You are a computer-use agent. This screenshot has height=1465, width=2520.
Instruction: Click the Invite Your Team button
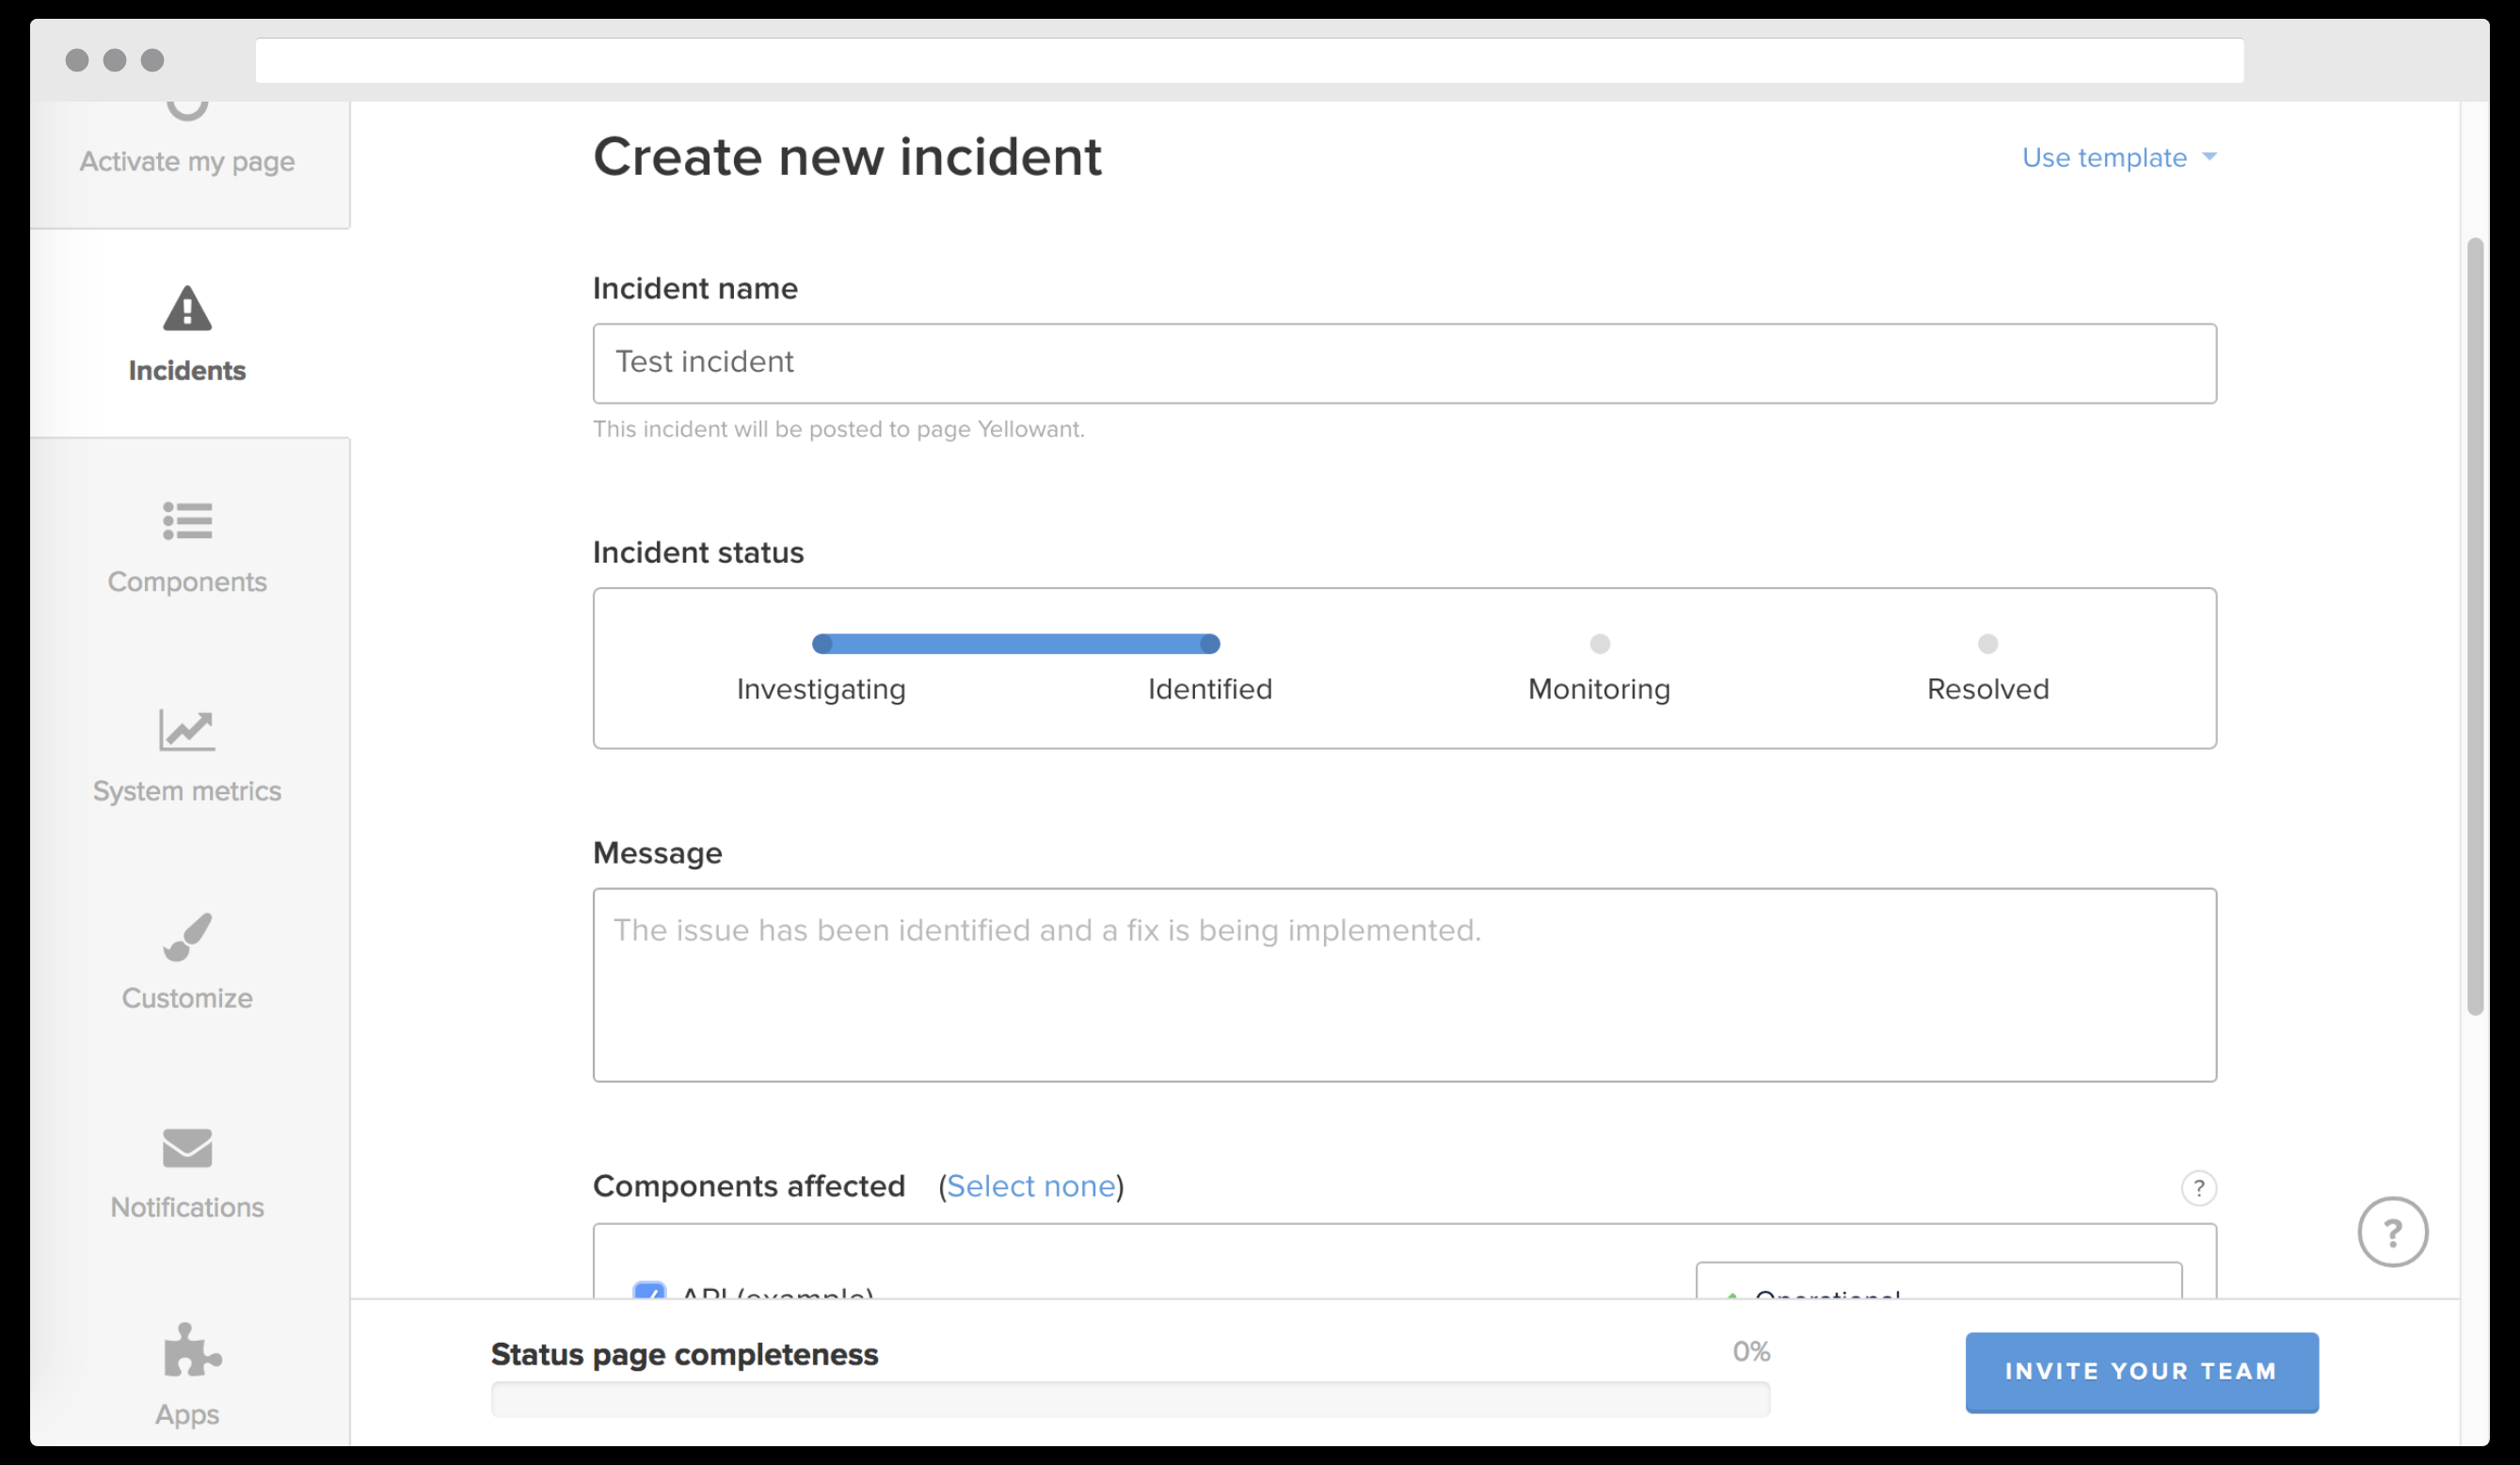coord(2141,1371)
